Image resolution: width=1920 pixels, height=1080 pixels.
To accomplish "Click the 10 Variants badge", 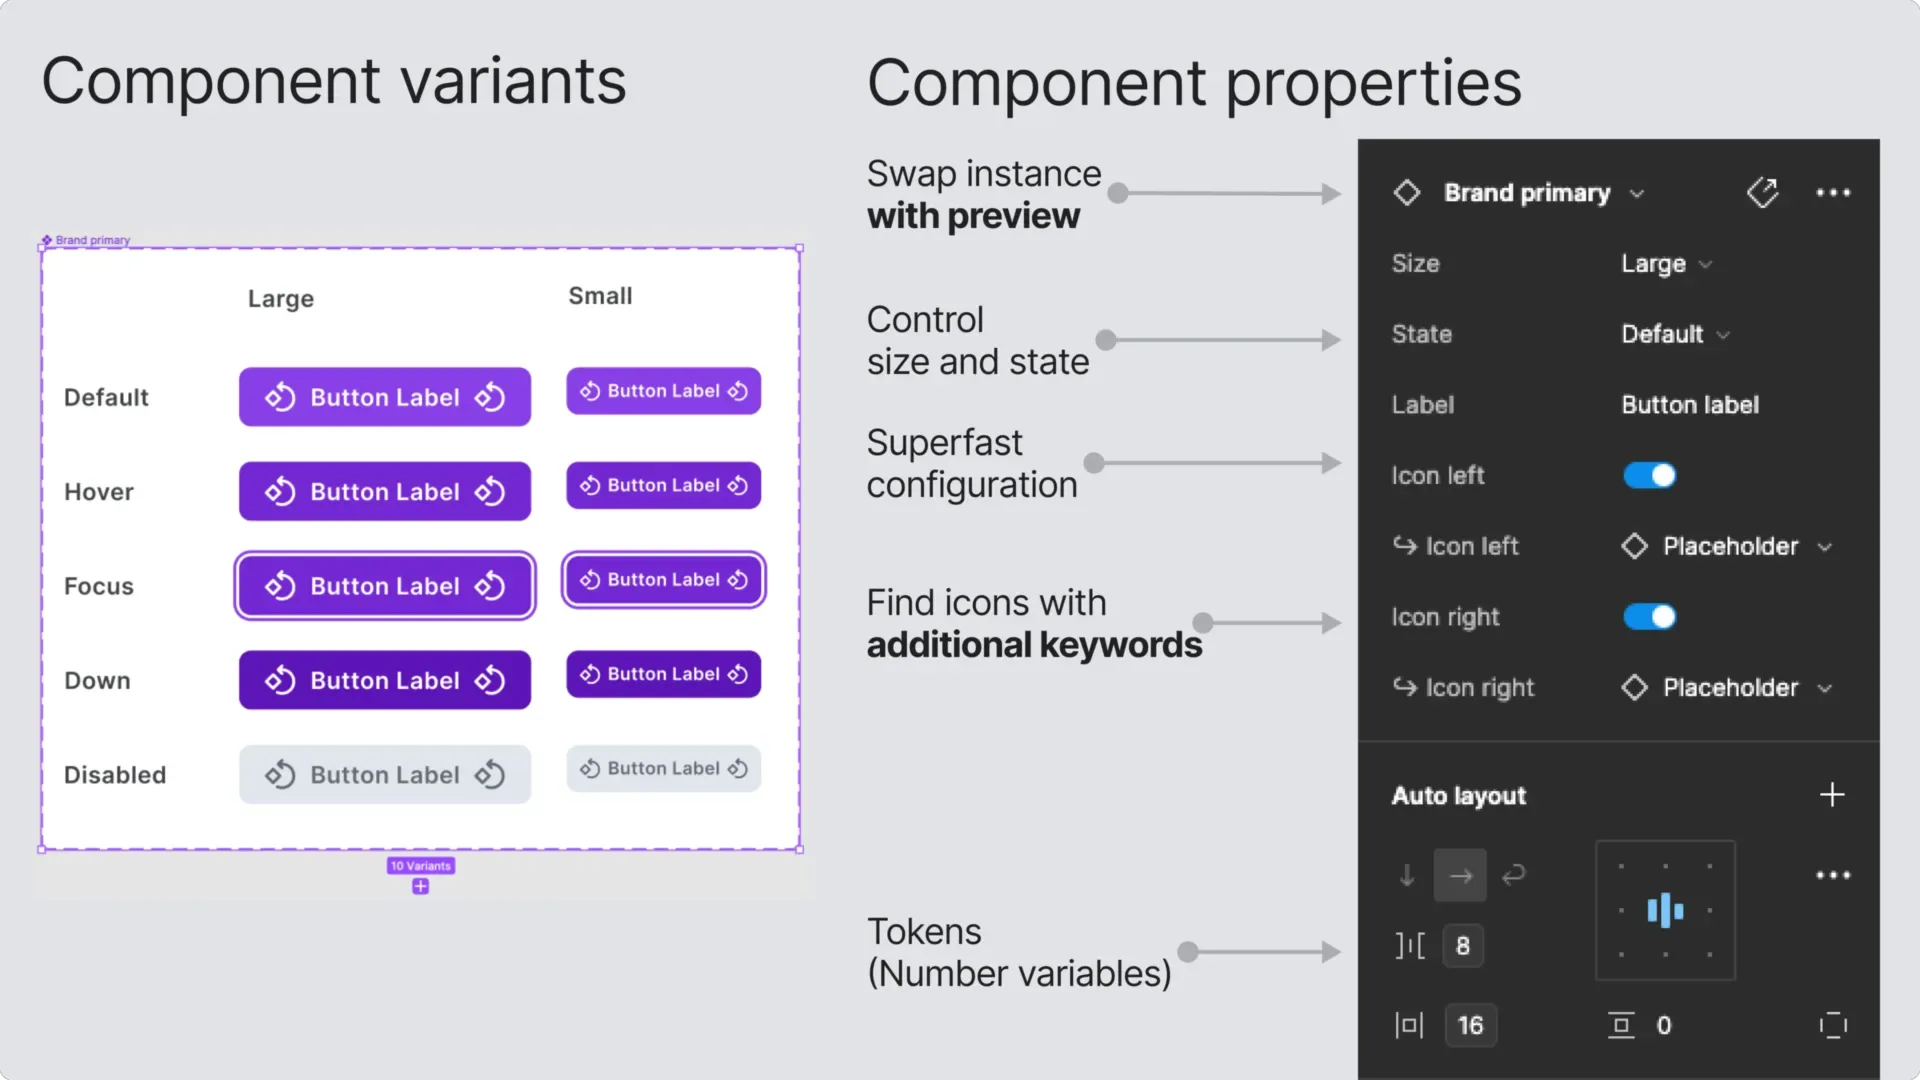I will click(421, 866).
